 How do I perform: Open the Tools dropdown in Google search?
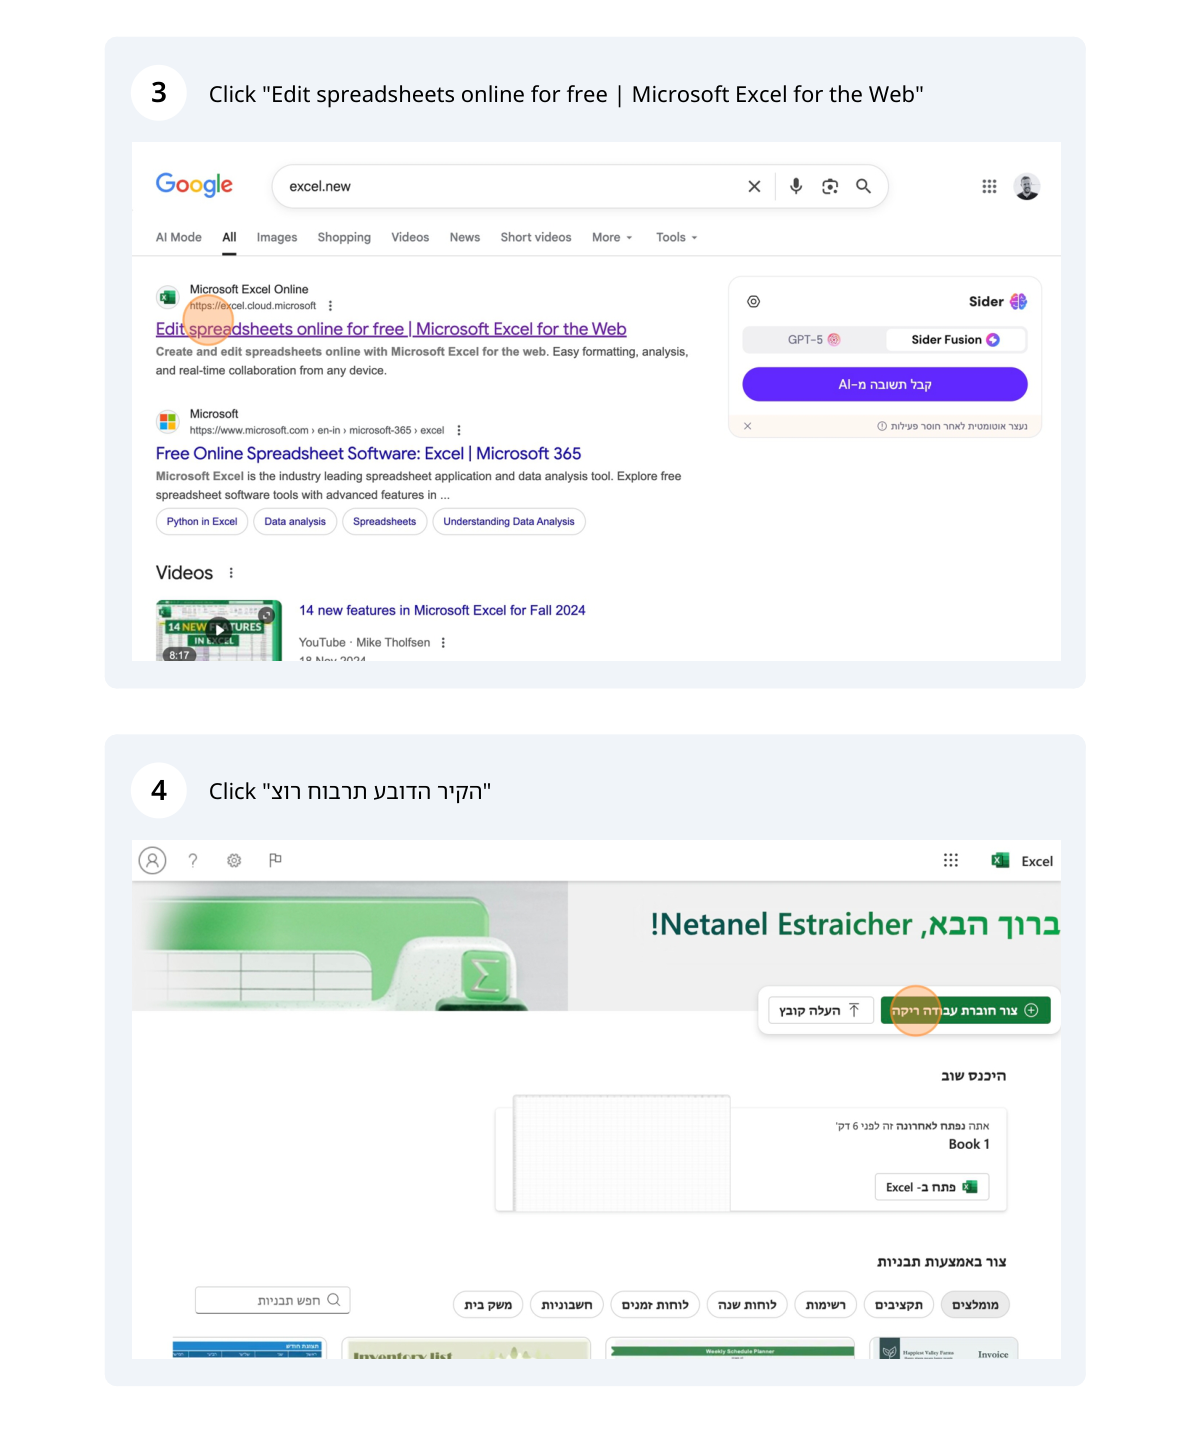675,237
